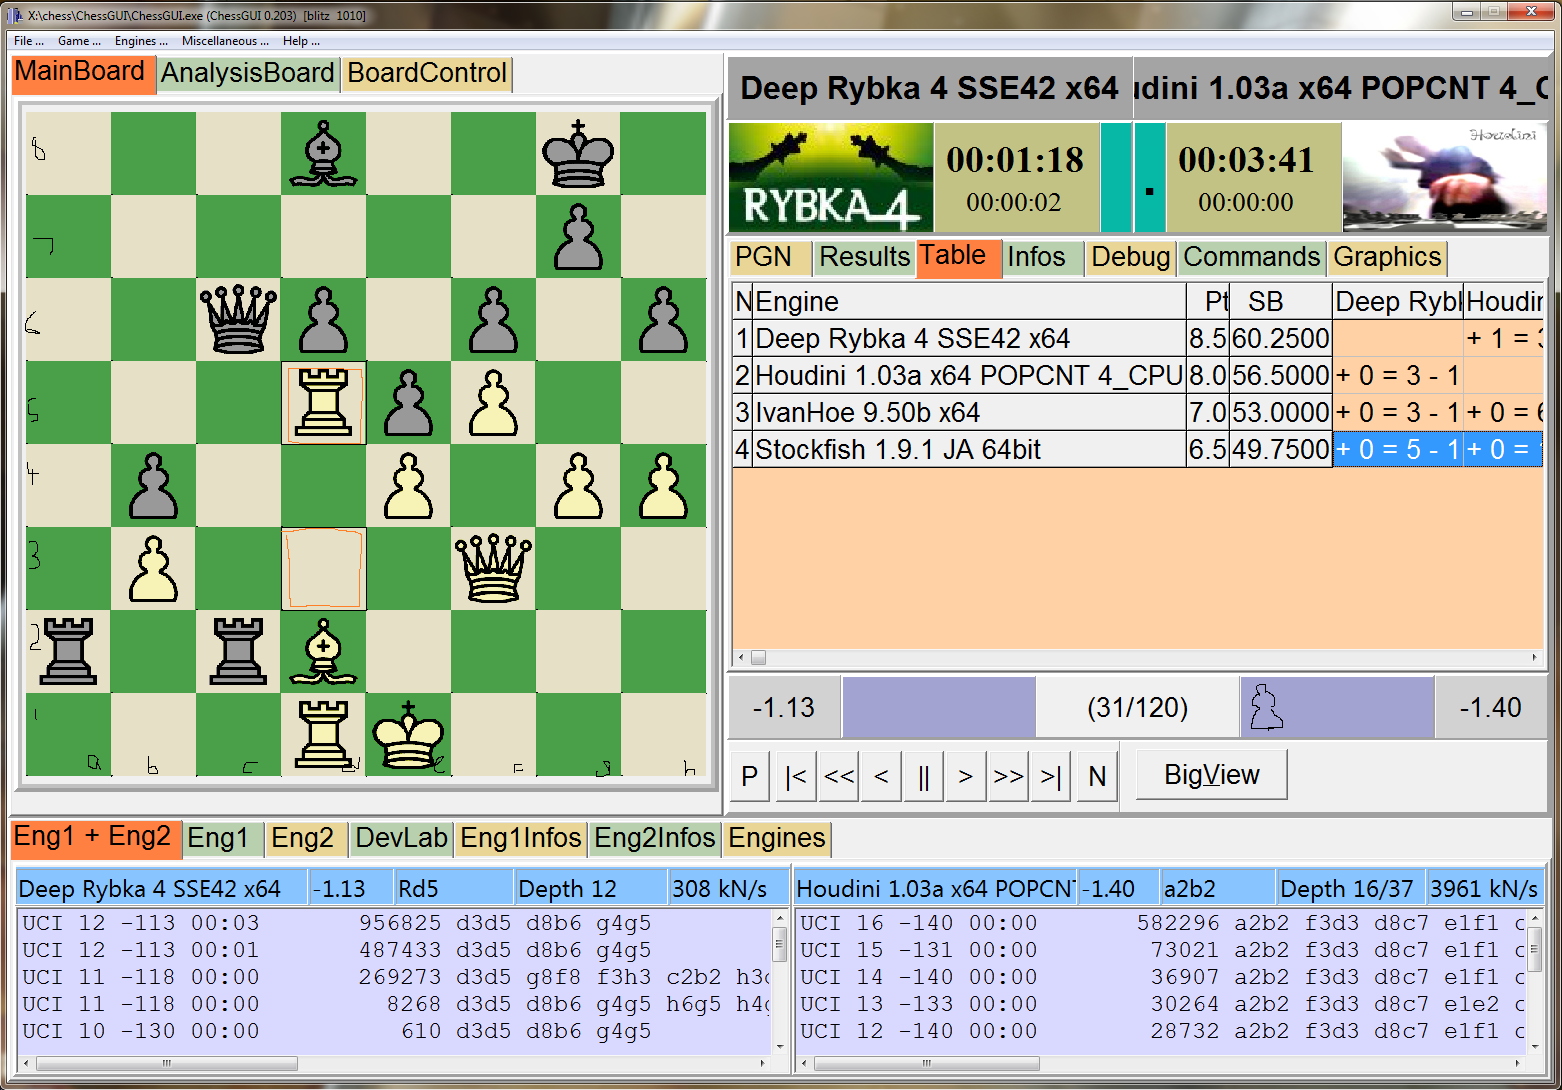Advance one move with > button
The width and height of the screenshot is (1562, 1090).
965,776
